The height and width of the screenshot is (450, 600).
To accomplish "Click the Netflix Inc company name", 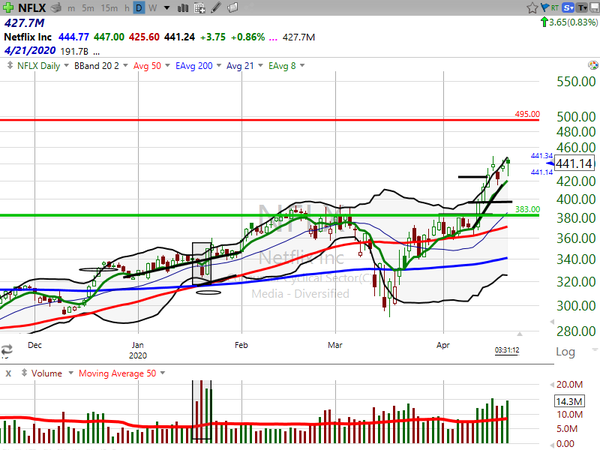I will click(x=28, y=37).
